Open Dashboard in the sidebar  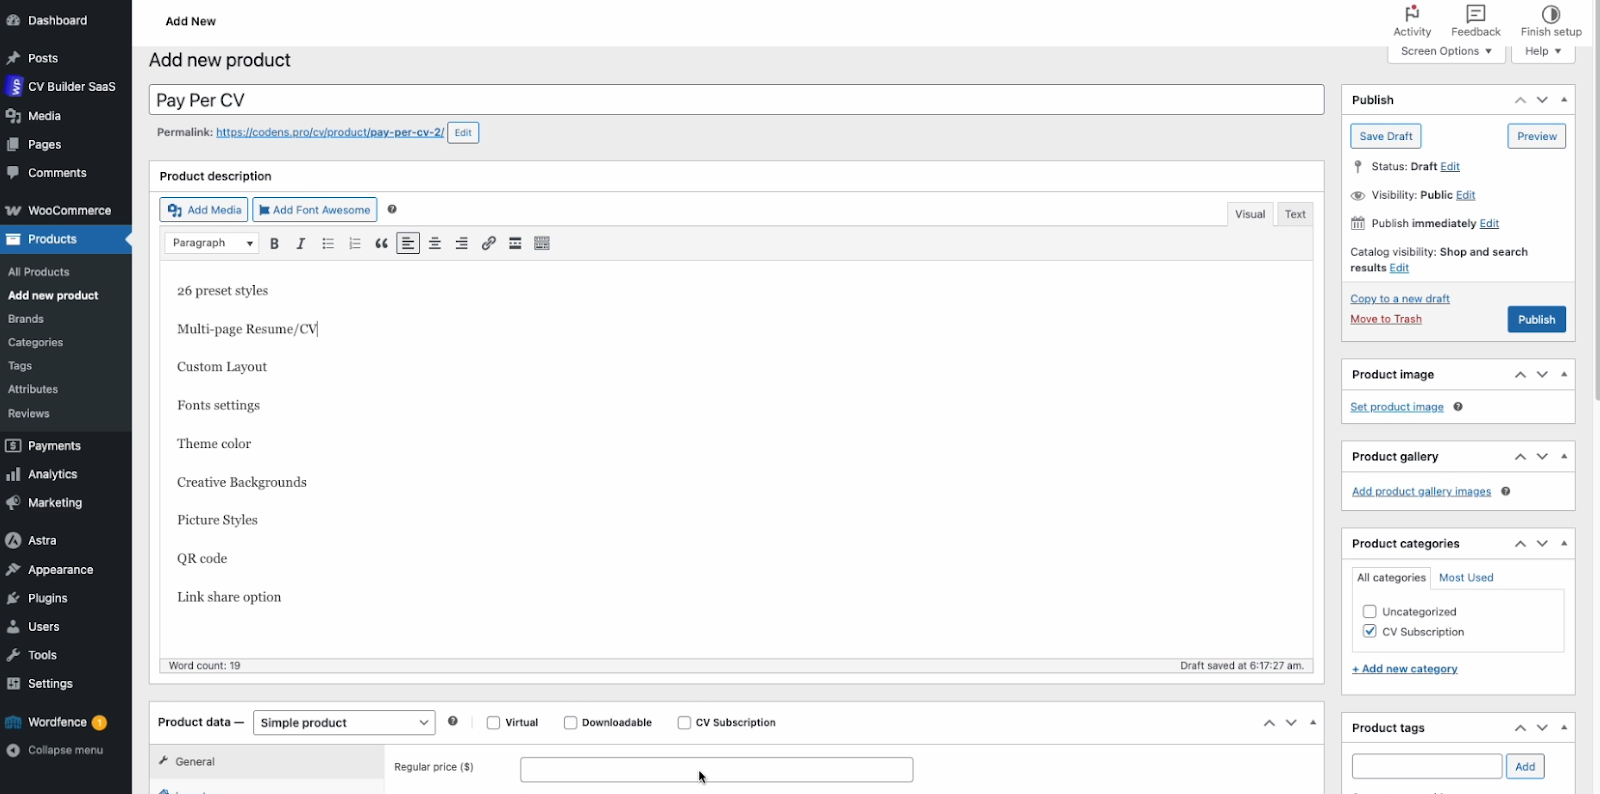click(x=57, y=20)
